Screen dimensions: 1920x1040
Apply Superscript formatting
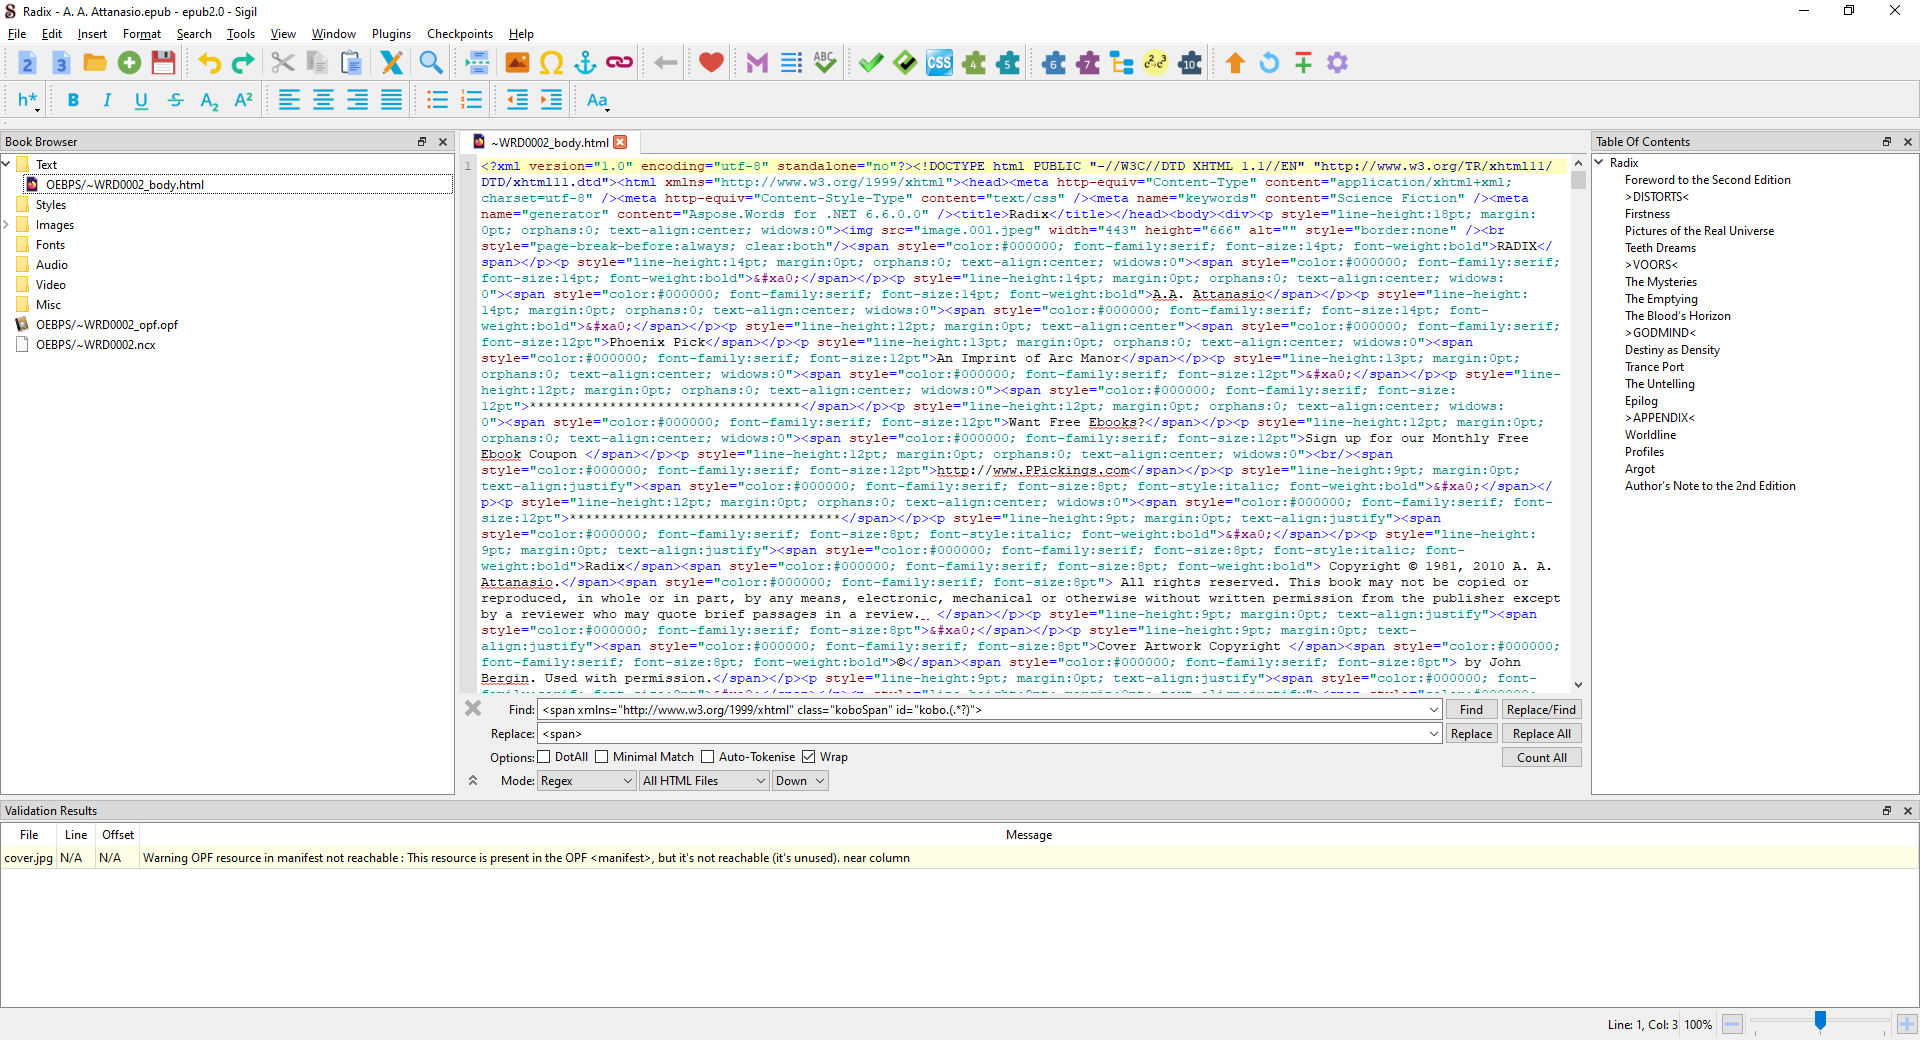(x=243, y=100)
